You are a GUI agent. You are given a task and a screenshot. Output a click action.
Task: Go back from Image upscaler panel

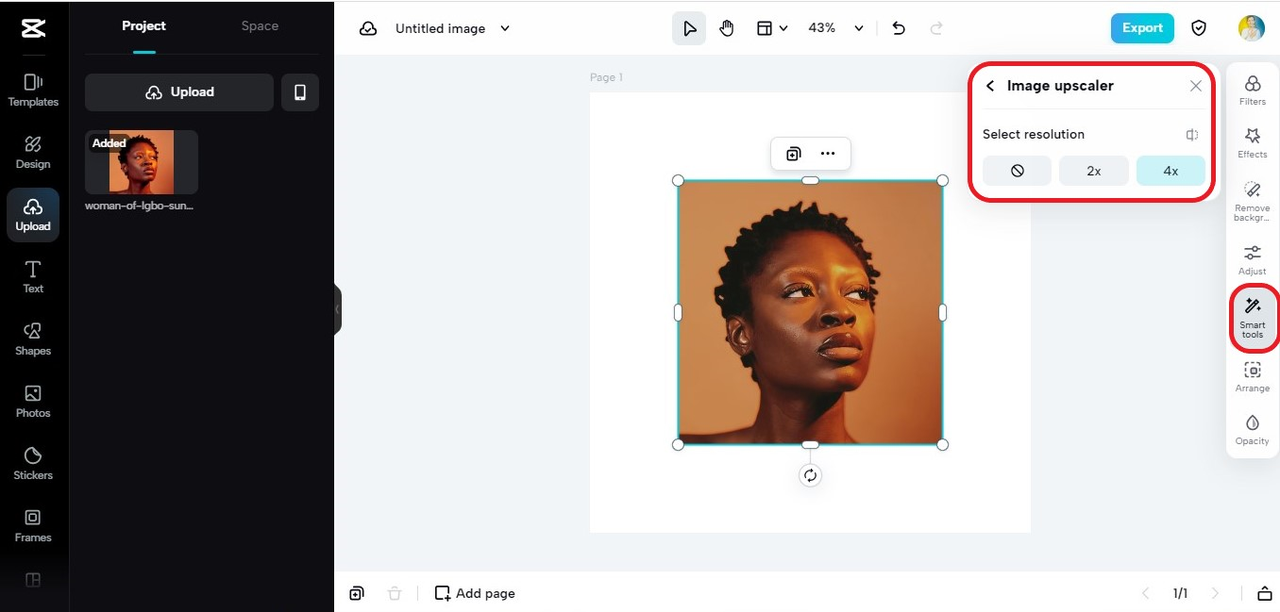[990, 86]
